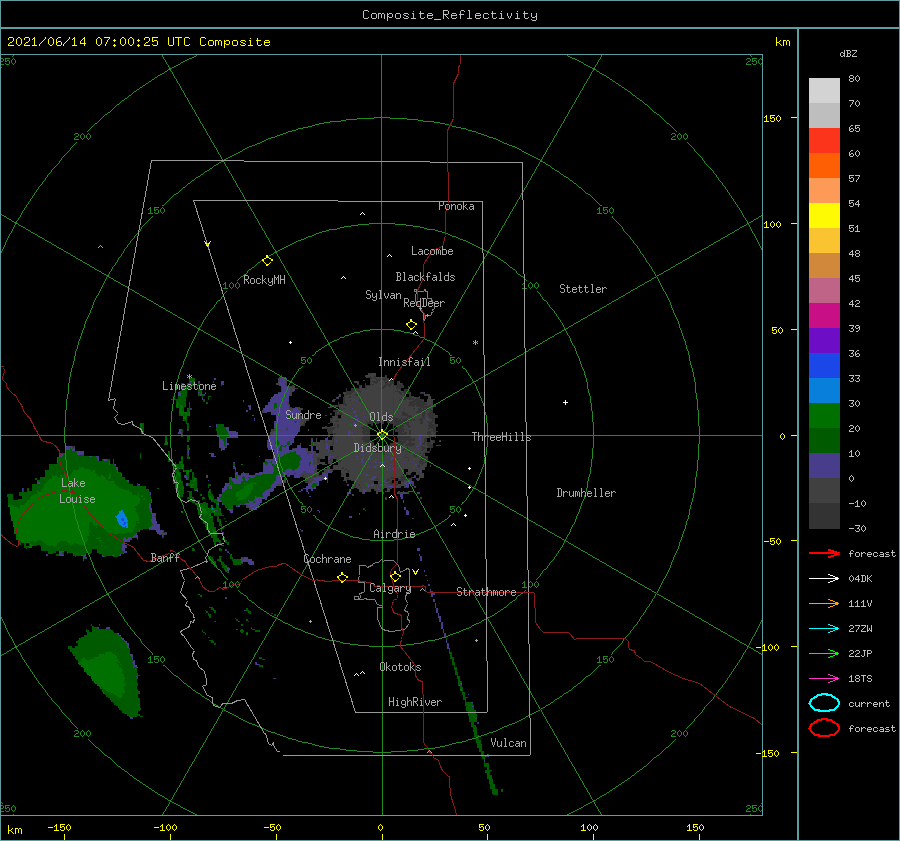
Task: Select the 36 dBZ blue swatch
Action: coord(824,365)
